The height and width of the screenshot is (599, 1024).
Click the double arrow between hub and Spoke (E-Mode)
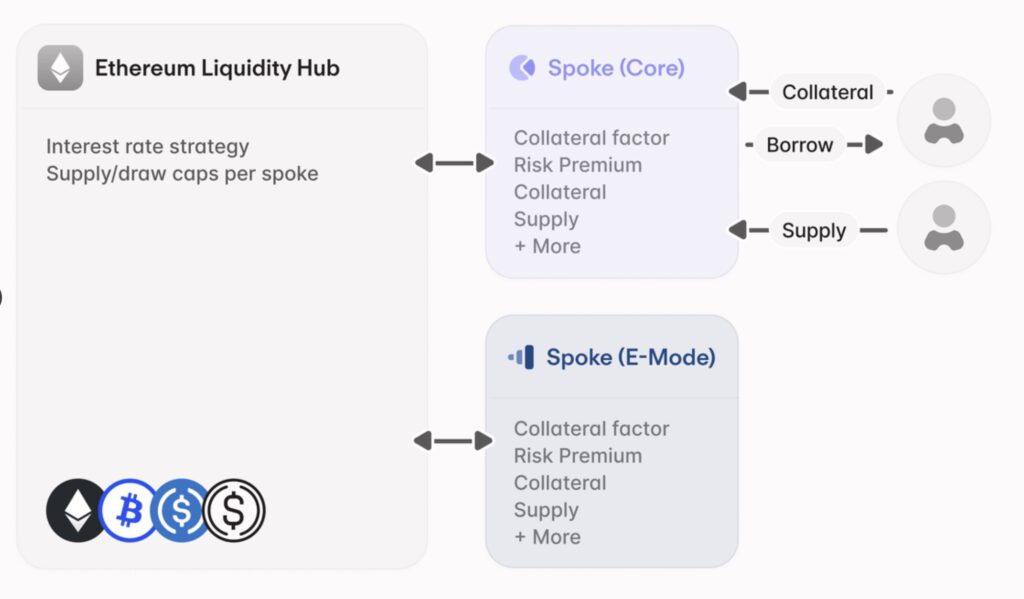pyautogui.click(x=455, y=440)
